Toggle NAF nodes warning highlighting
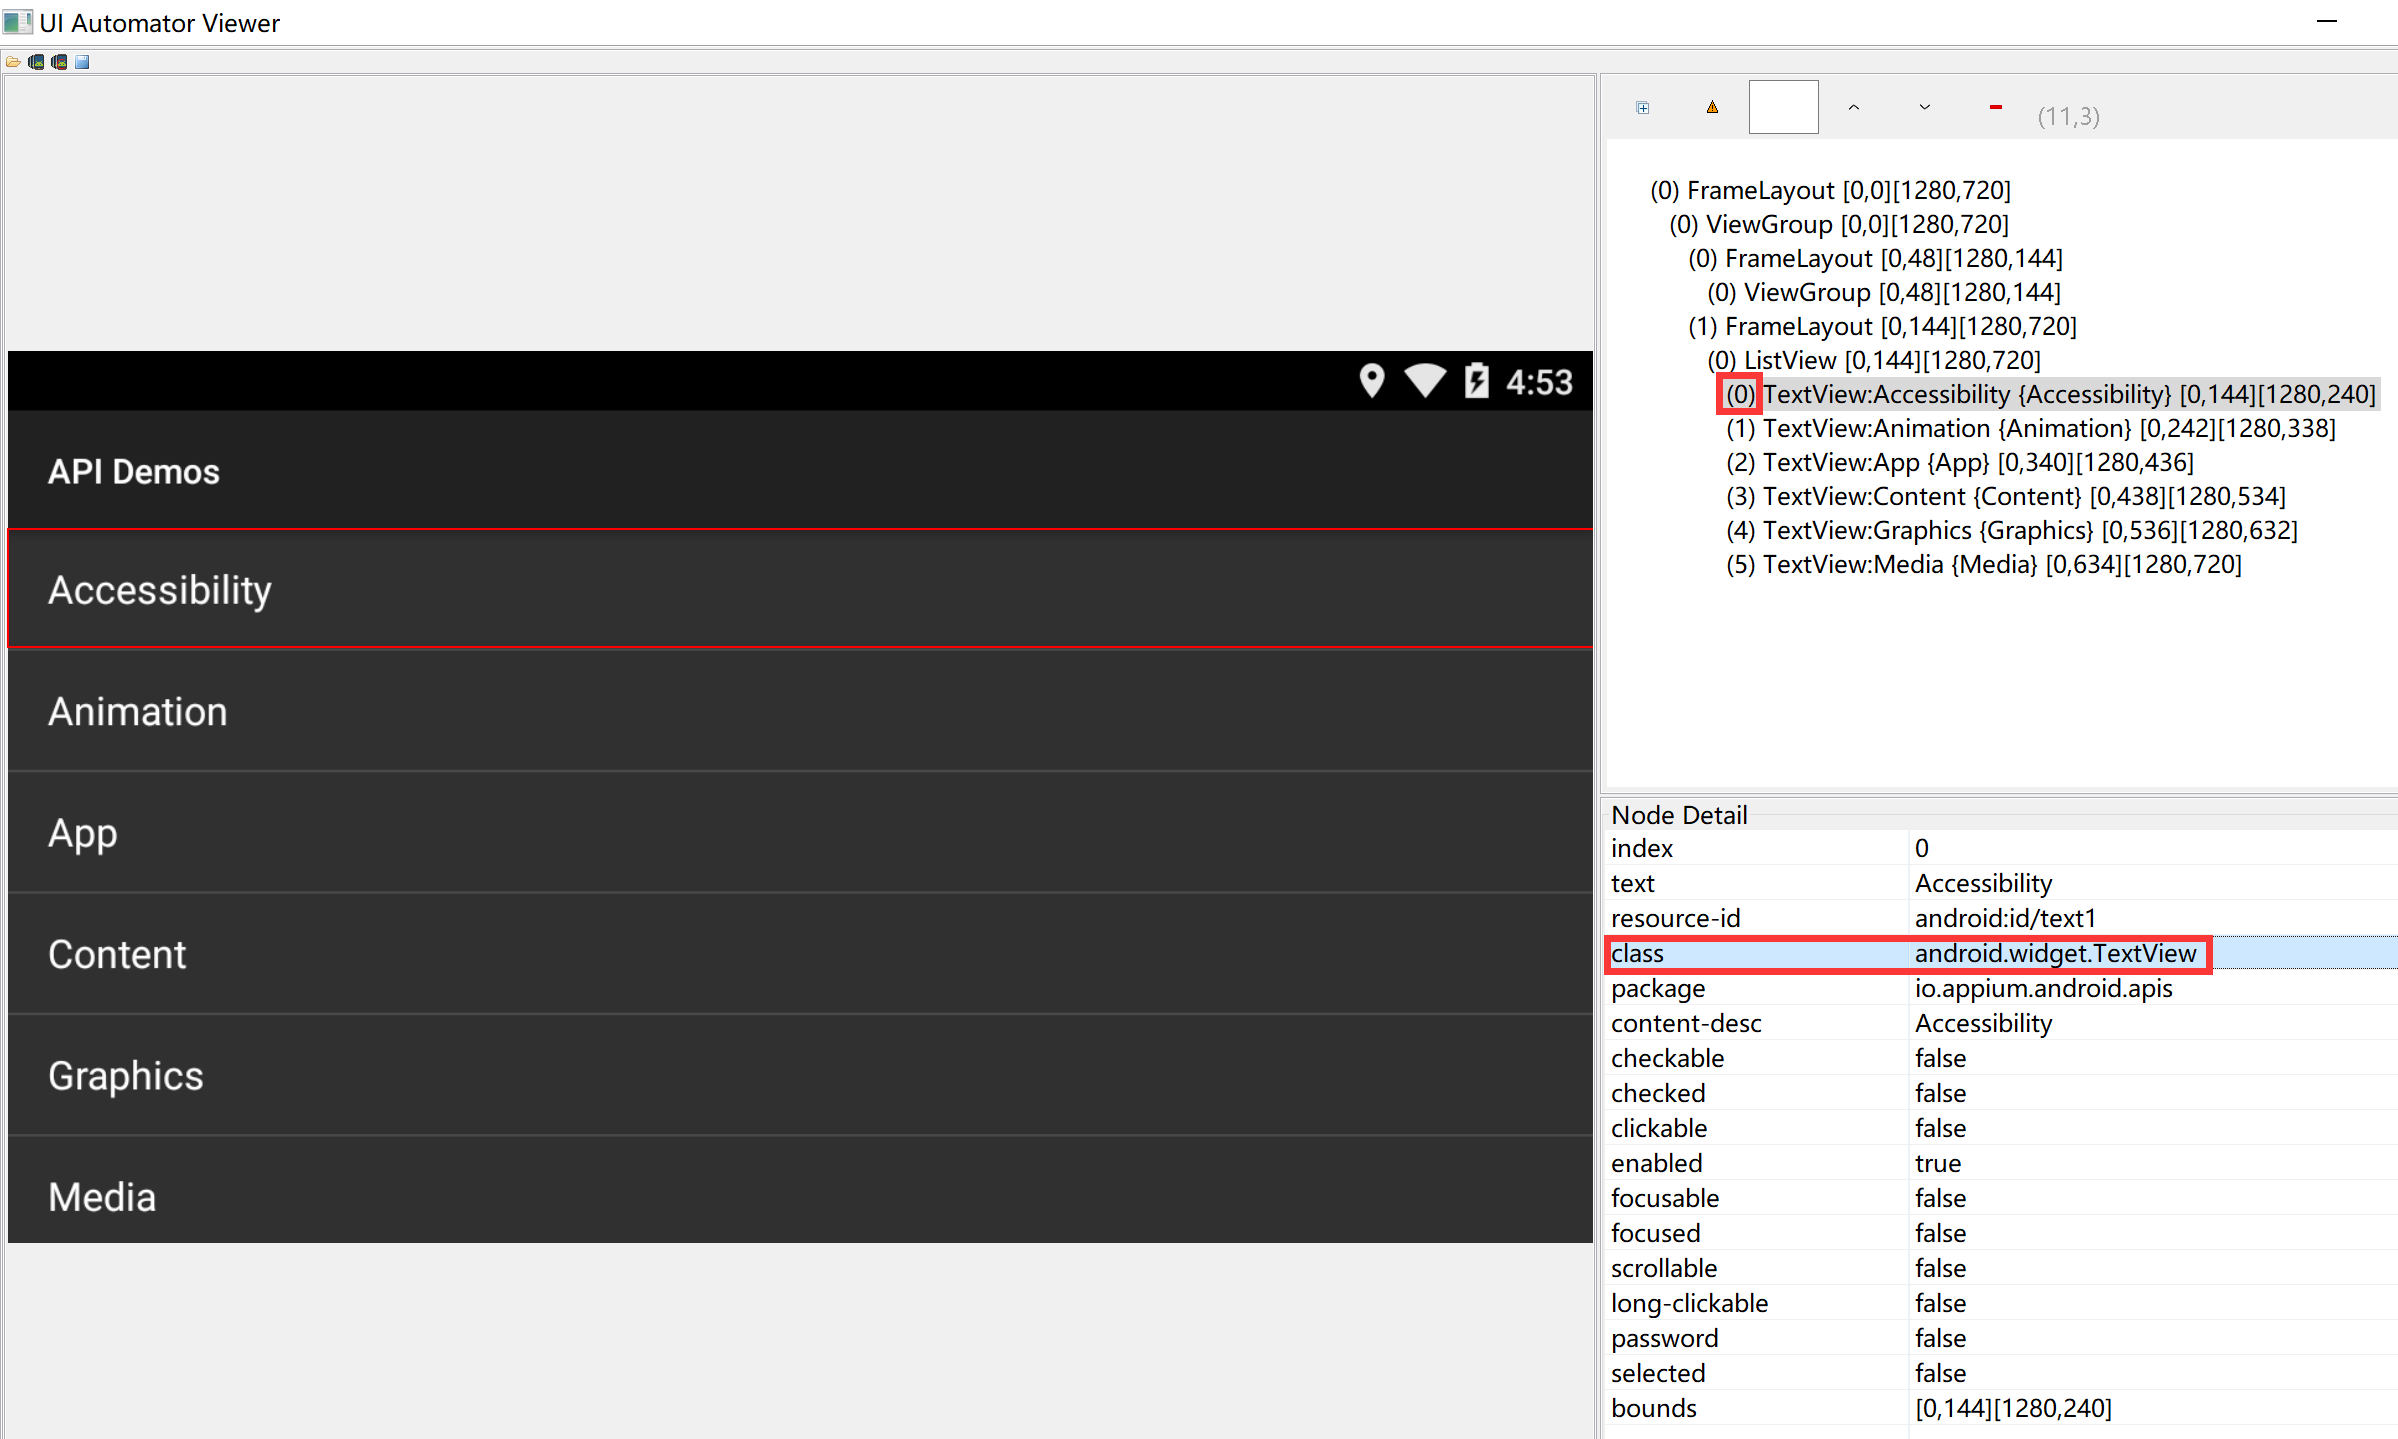This screenshot has width=2398, height=1439. (1712, 107)
